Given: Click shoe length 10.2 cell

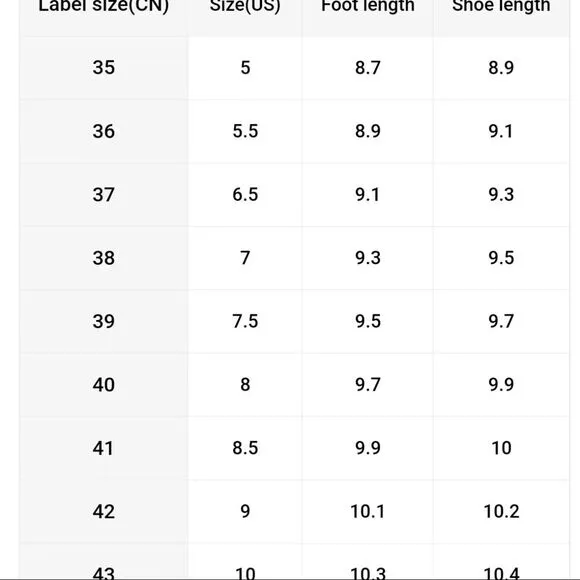Looking at the screenshot, I should [501, 512].
